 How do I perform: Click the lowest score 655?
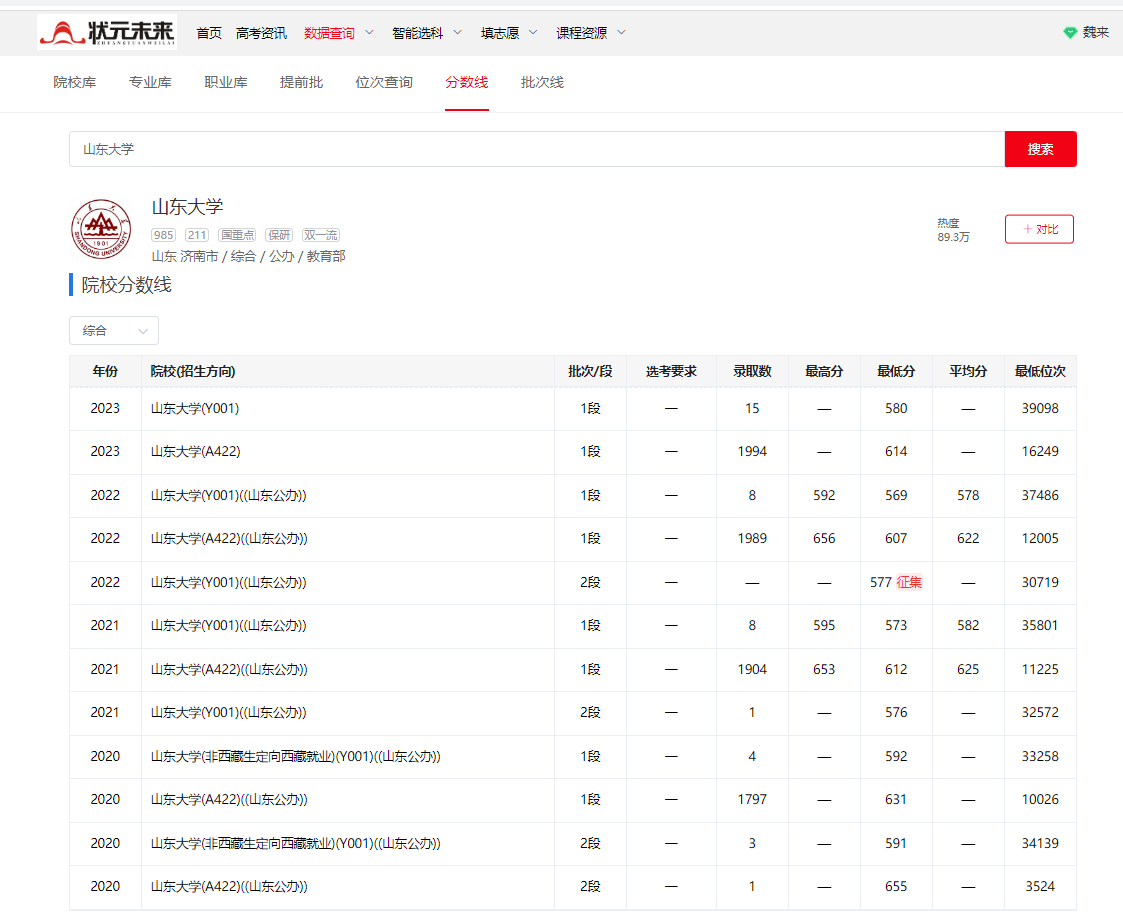[x=896, y=886]
